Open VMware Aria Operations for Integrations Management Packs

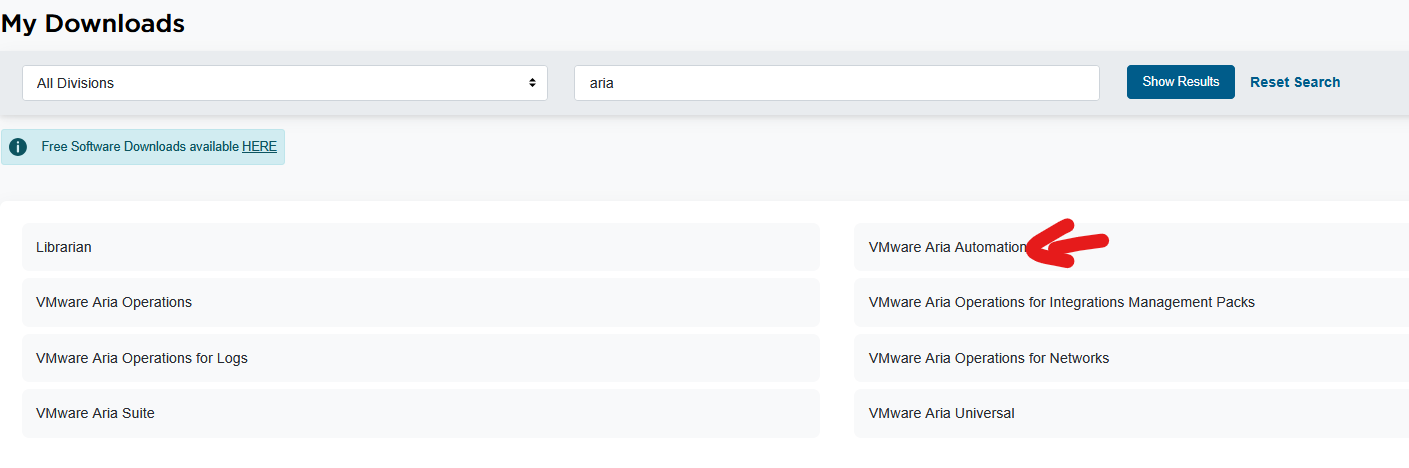(1131, 302)
